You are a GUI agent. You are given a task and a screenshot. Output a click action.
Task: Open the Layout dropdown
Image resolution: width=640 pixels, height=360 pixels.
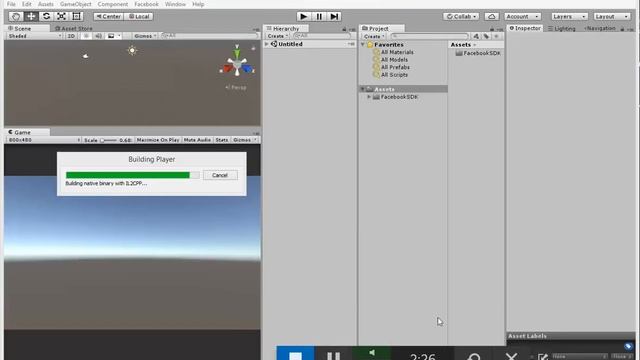(611, 16)
